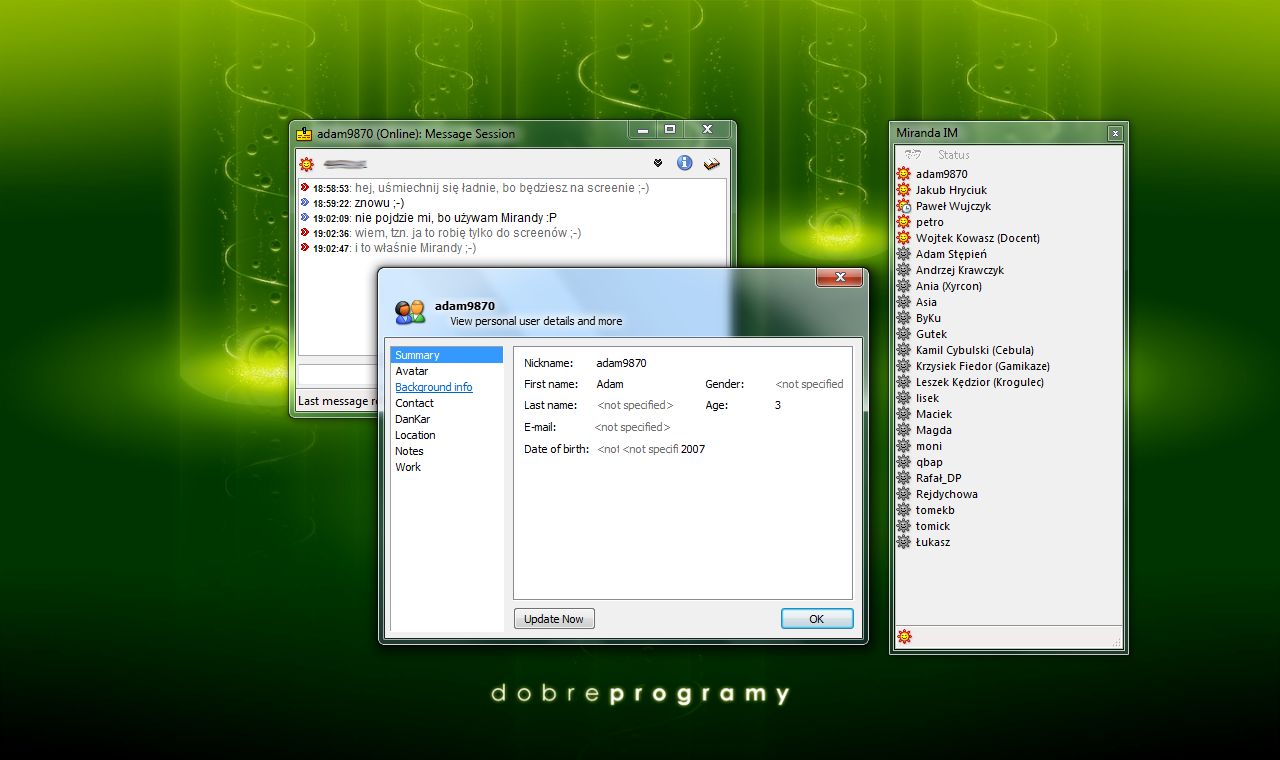Click the Nickname value adam9870 in Summary

[x=621, y=363]
